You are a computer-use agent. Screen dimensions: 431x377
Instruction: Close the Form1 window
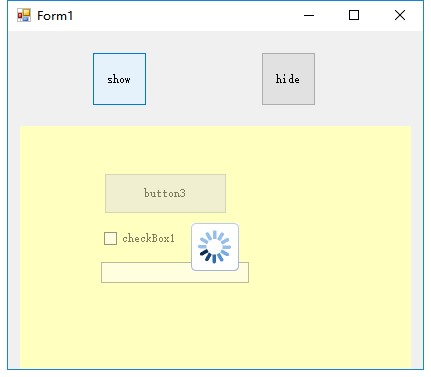(400, 15)
